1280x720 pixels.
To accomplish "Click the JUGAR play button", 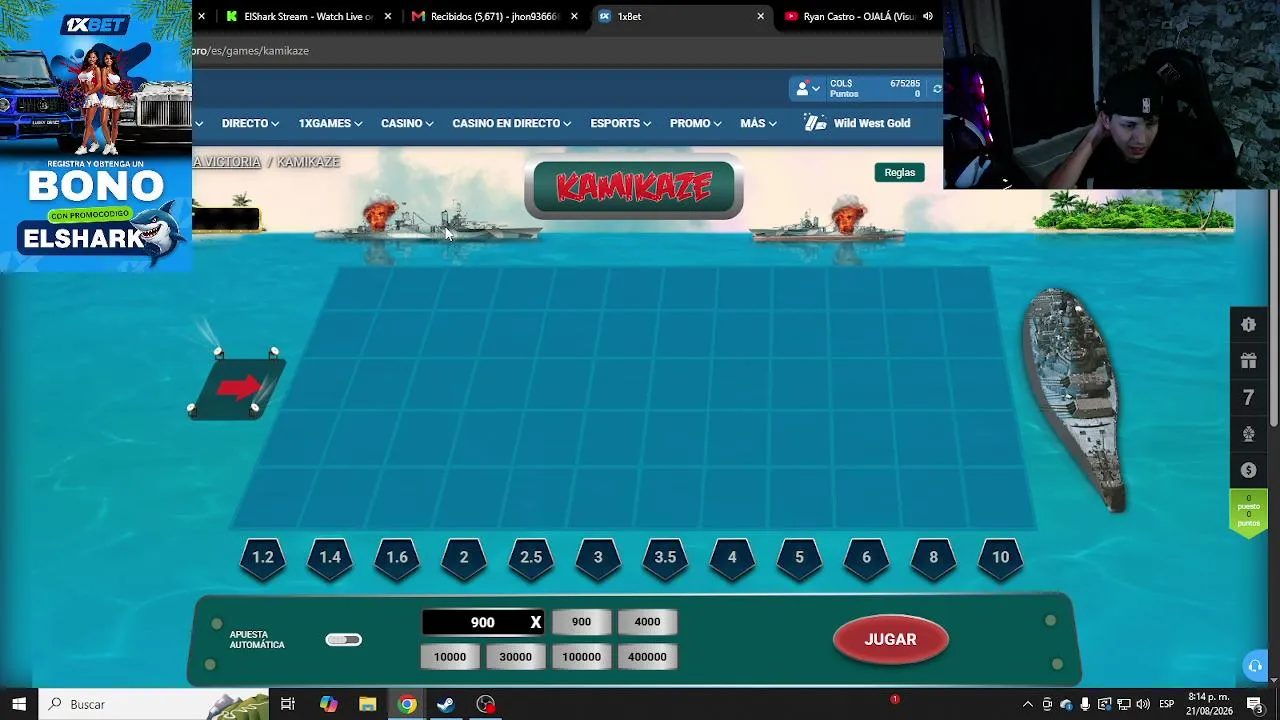I will (890, 640).
